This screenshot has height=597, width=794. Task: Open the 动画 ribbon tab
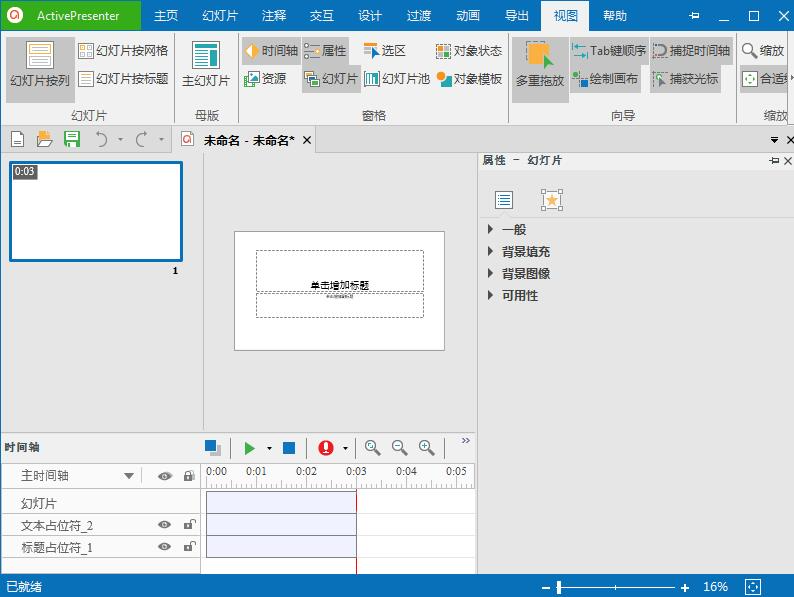468,16
